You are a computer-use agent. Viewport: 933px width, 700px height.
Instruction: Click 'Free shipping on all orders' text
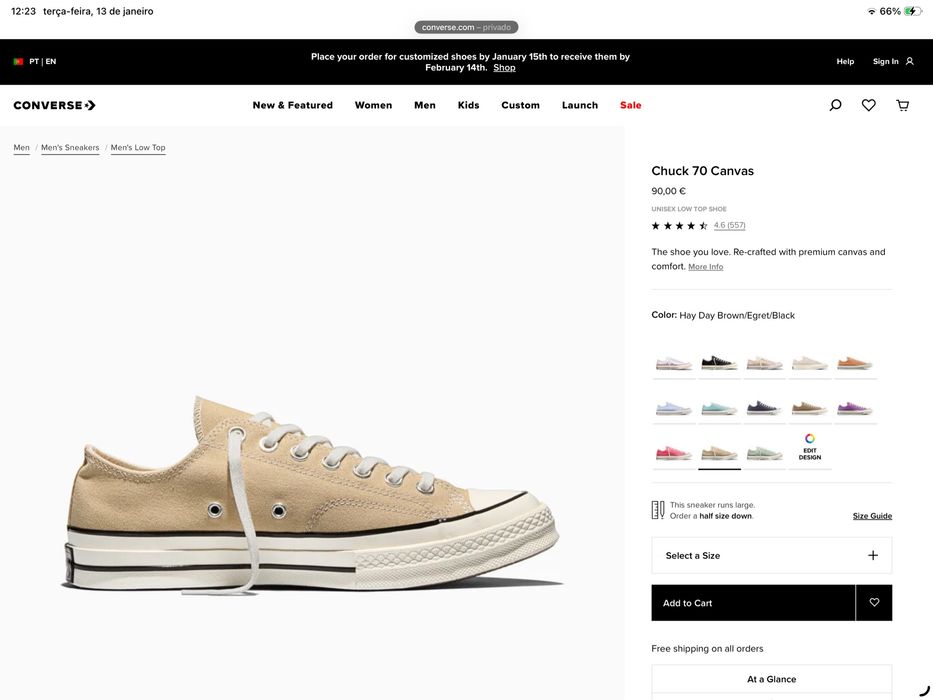(707, 649)
